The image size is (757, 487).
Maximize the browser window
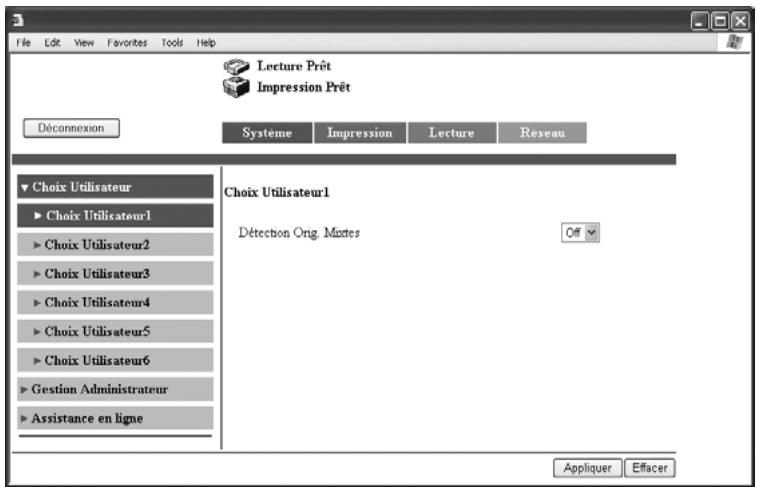point(720,21)
